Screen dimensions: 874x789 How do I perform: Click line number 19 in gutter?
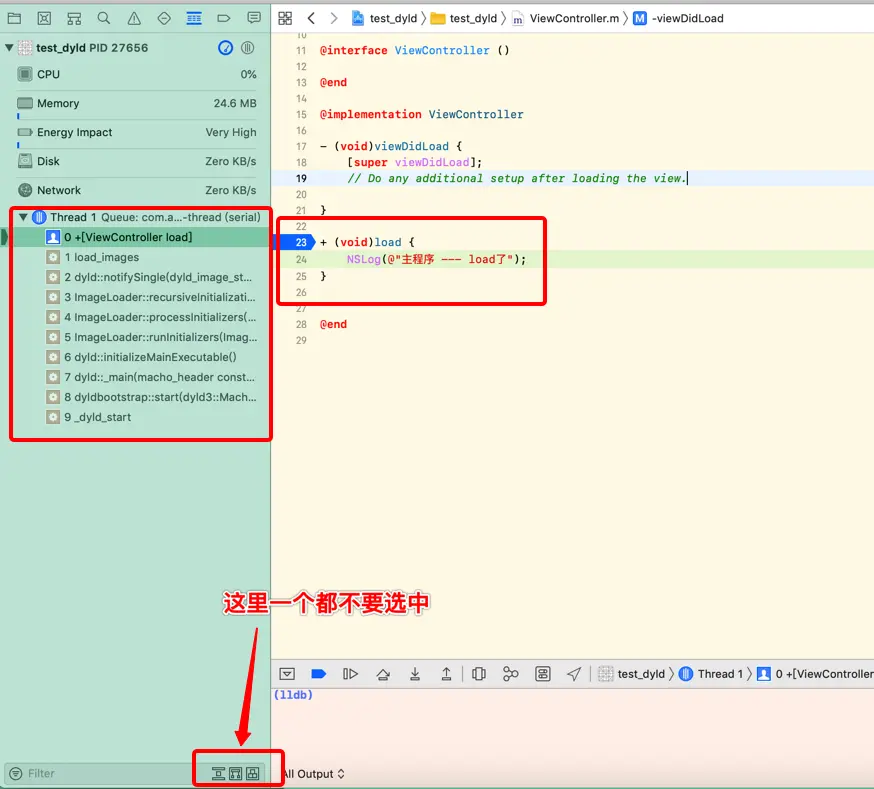[x=302, y=178]
